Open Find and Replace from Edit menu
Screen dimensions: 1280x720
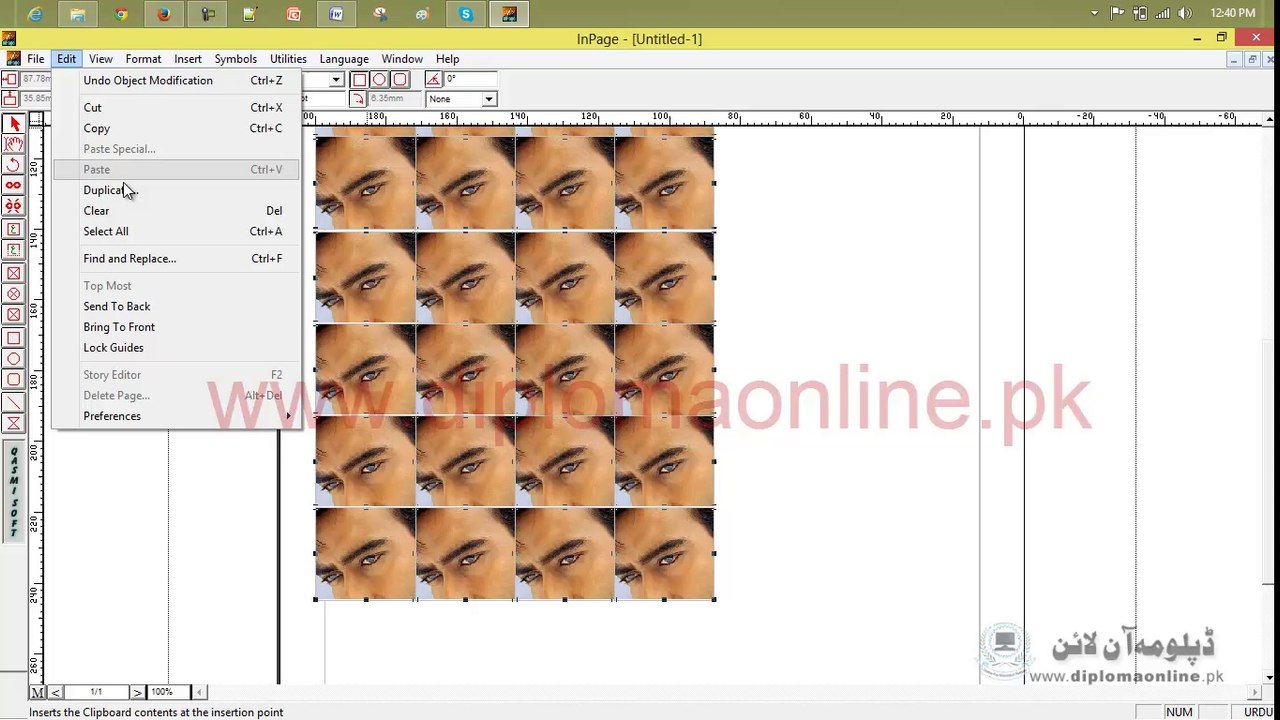pyautogui.click(x=177, y=258)
